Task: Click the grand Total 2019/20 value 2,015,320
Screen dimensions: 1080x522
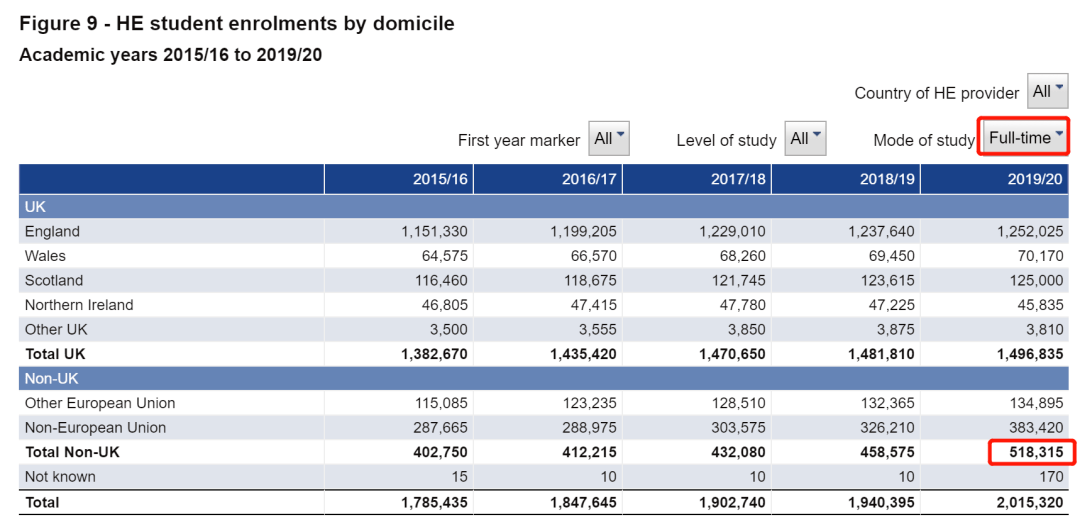Action: [1030, 502]
